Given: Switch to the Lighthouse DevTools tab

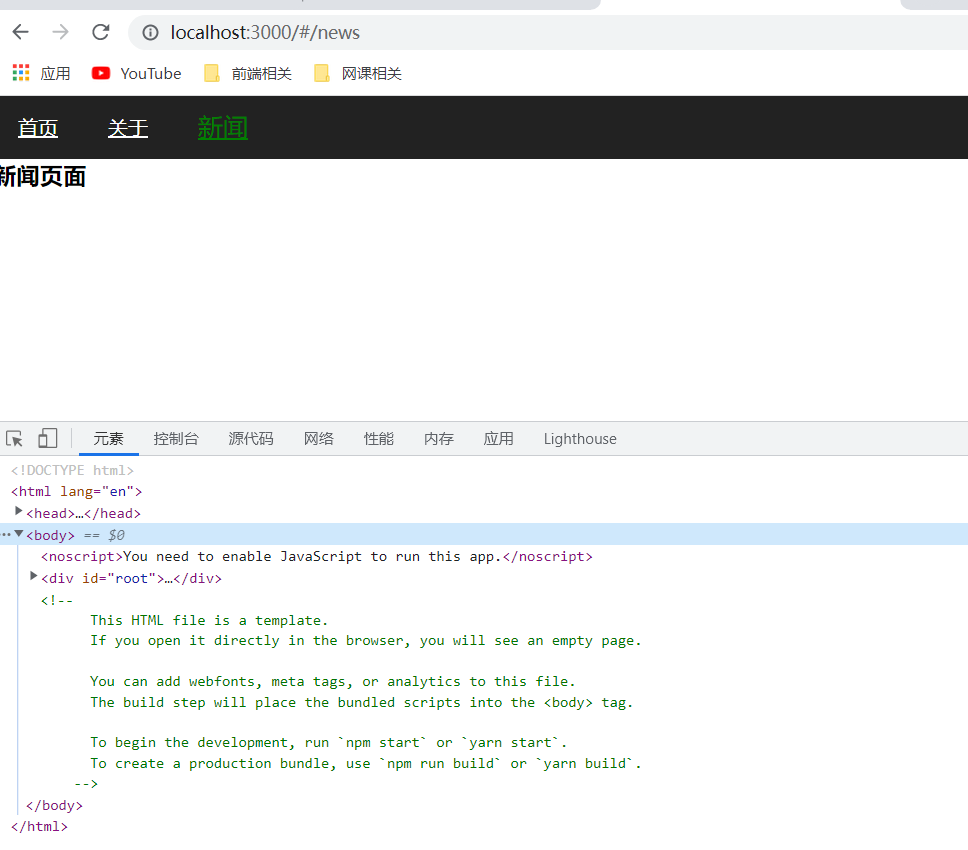Looking at the screenshot, I should [x=580, y=439].
